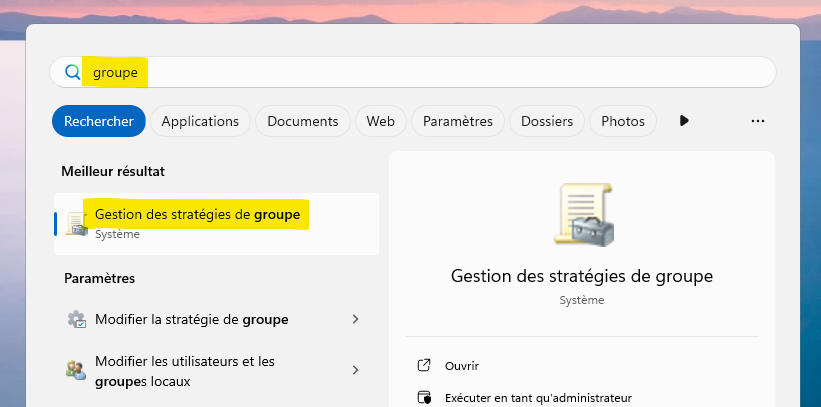Expand Modifier les utilisateurs et groupes locaux chevron
Image resolution: width=821 pixels, height=407 pixels.
[356, 370]
